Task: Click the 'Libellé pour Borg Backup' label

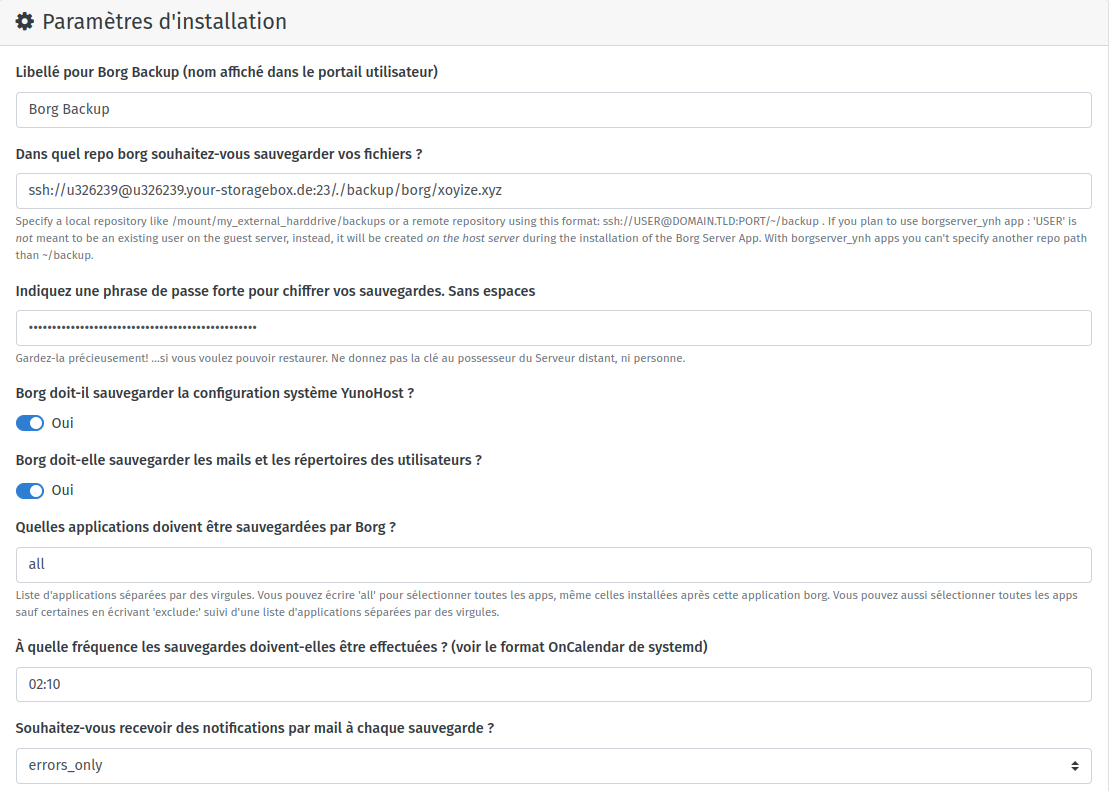Action: [227, 72]
